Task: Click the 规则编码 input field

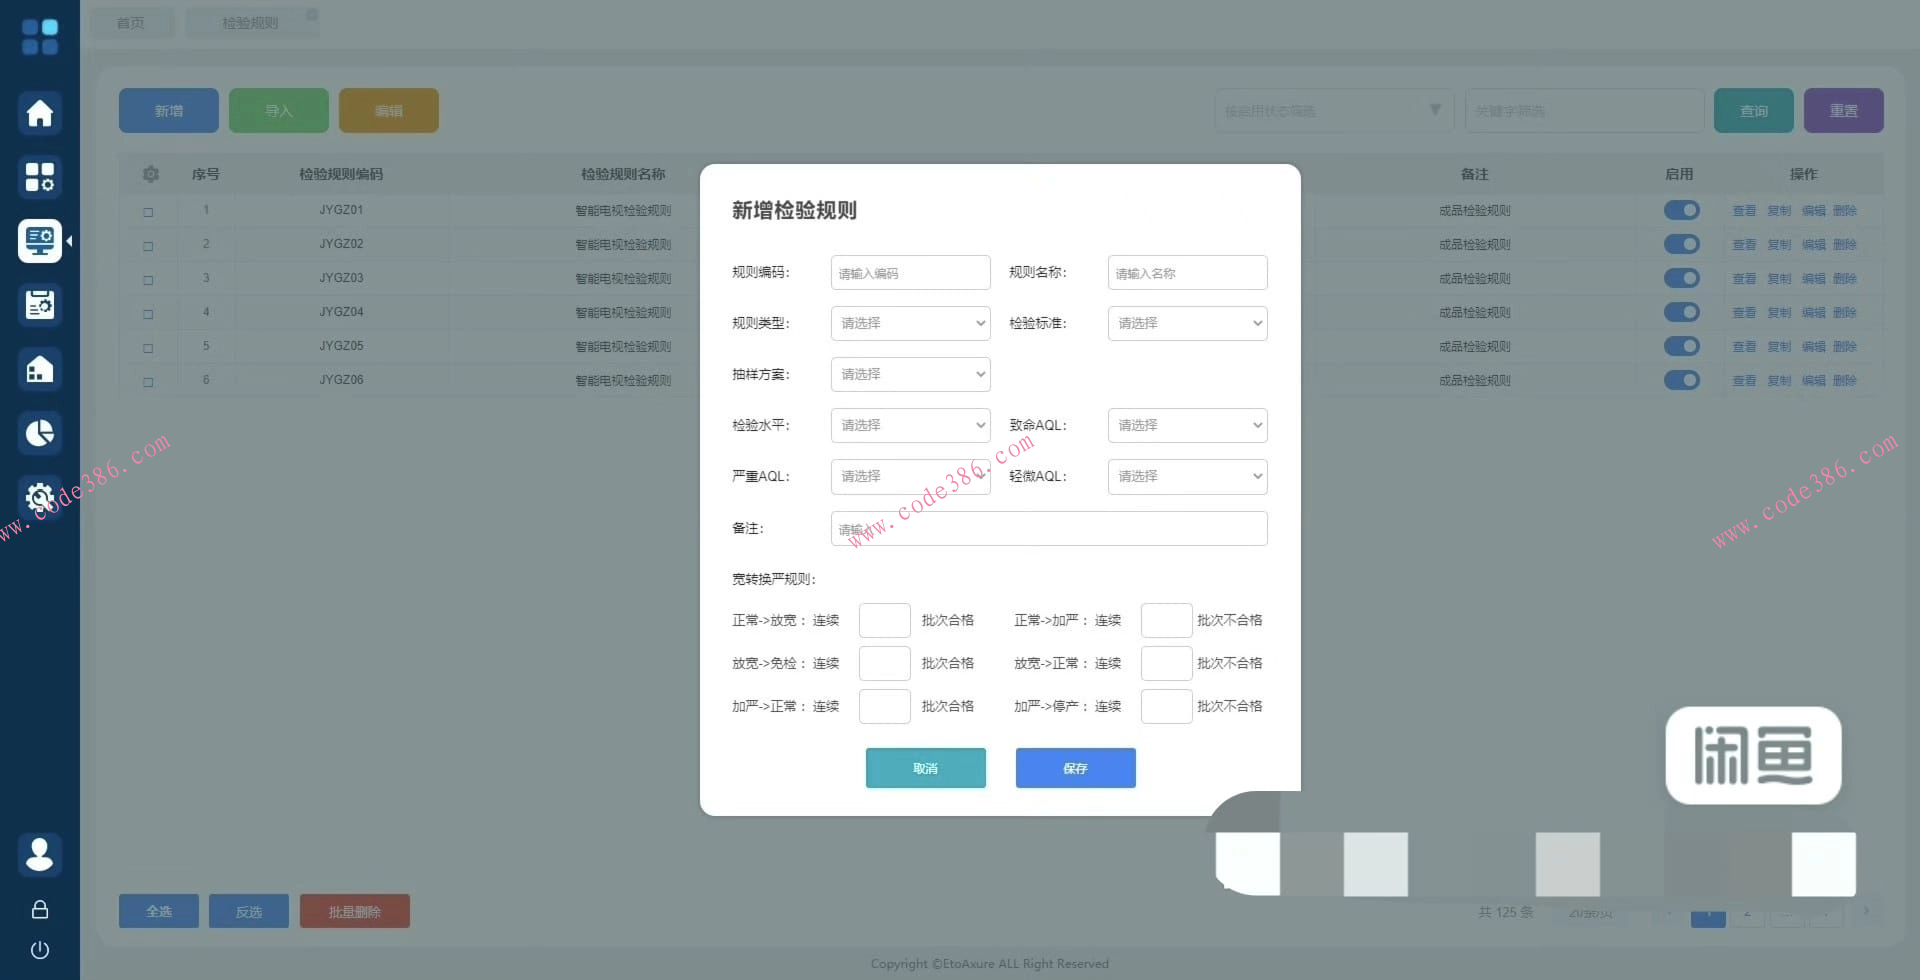Action: [x=910, y=273]
